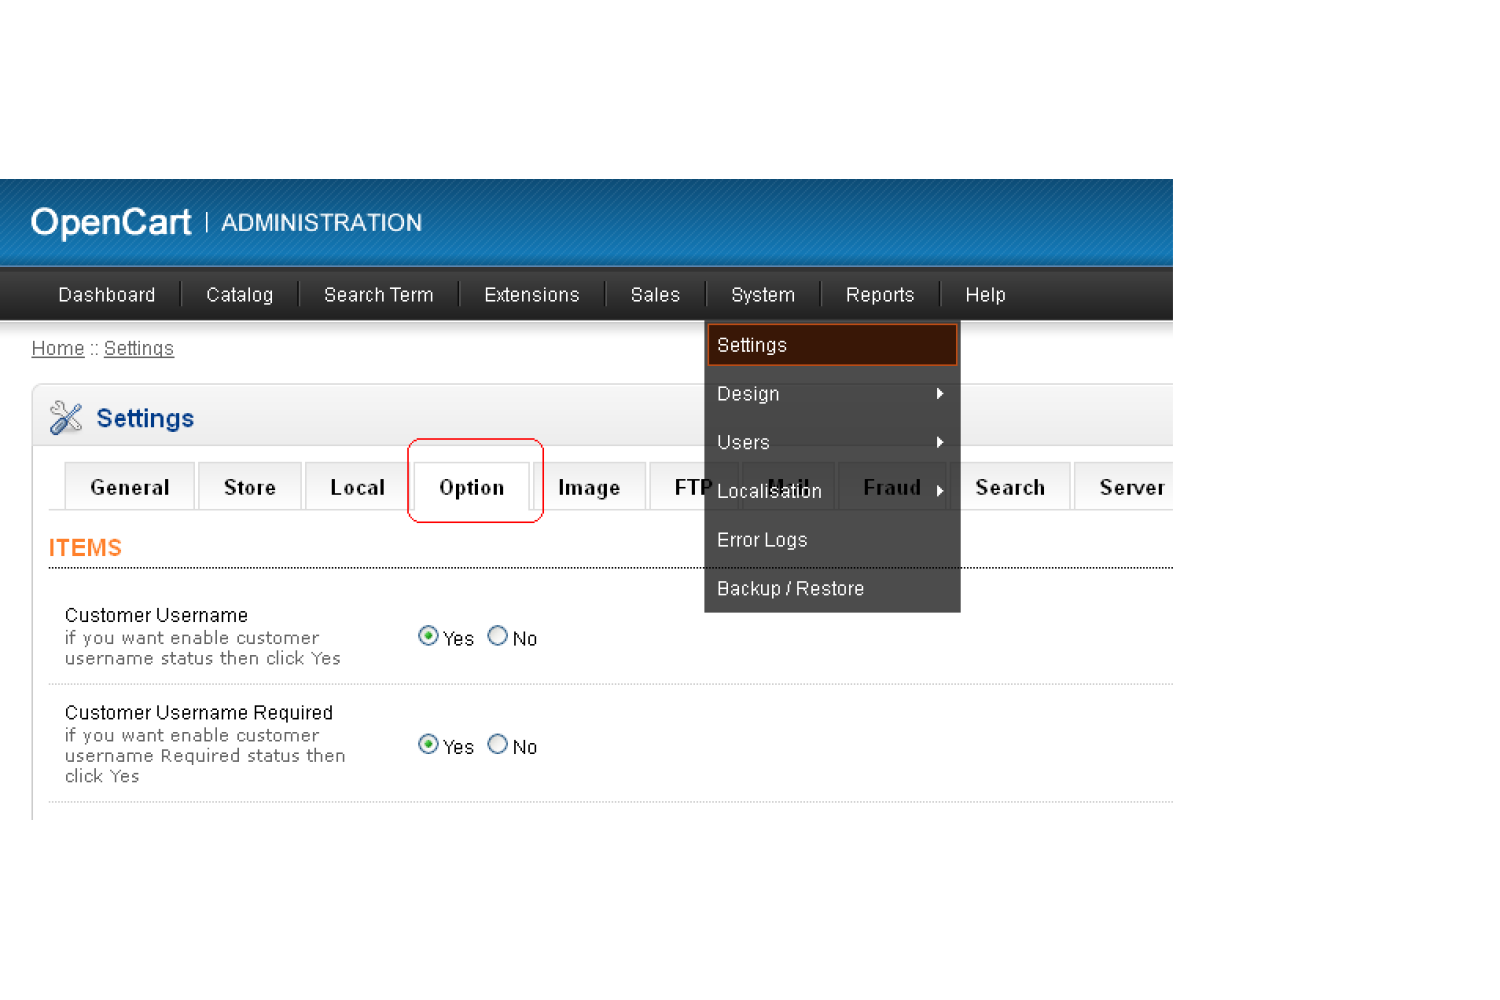This screenshot has width=1500, height=1000.
Task: Open the Reports menu
Action: point(880,295)
